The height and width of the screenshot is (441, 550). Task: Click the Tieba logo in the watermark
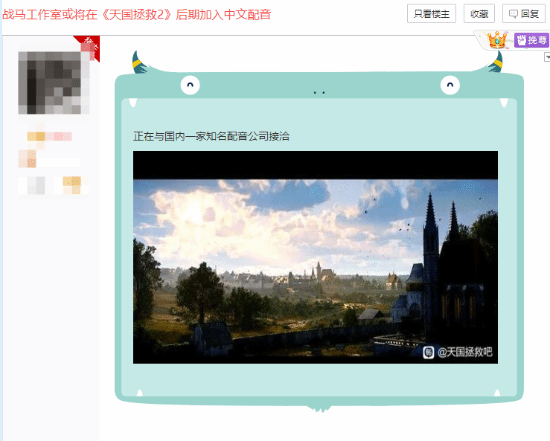[428, 352]
